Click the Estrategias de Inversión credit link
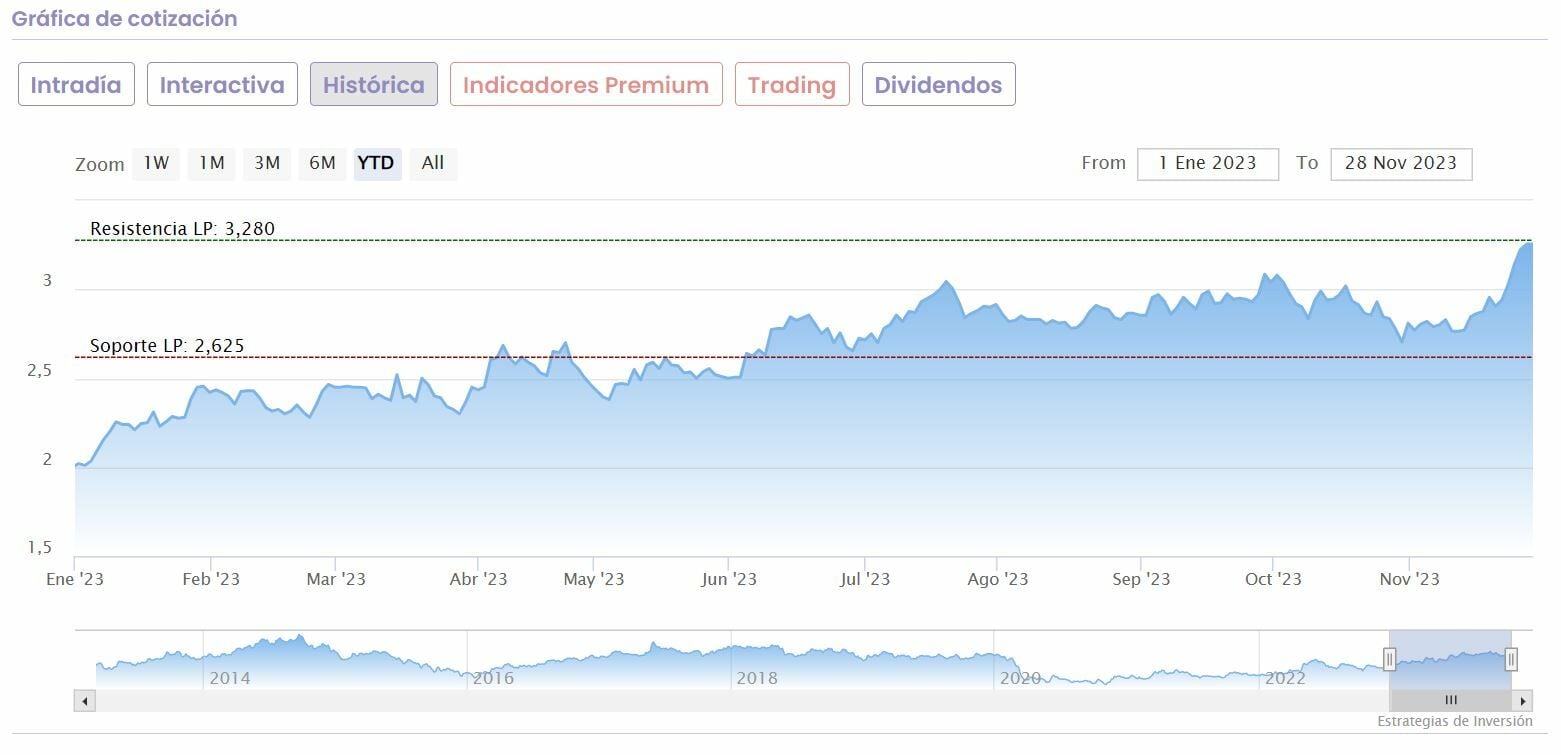The height and width of the screenshot is (755, 1561). click(x=1454, y=721)
